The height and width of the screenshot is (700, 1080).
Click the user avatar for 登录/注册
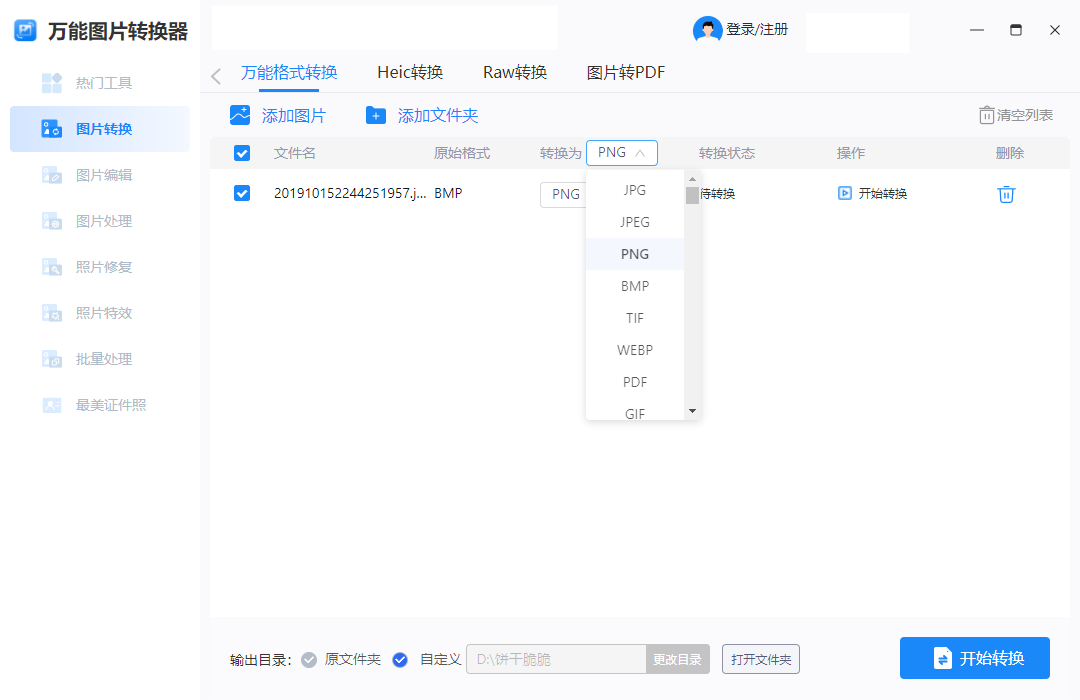click(707, 30)
